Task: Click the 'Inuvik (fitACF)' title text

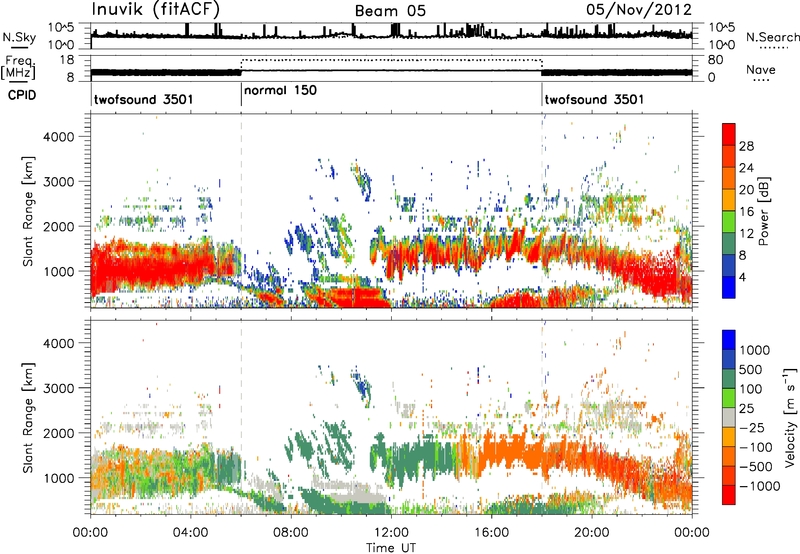Action: click(x=156, y=9)
